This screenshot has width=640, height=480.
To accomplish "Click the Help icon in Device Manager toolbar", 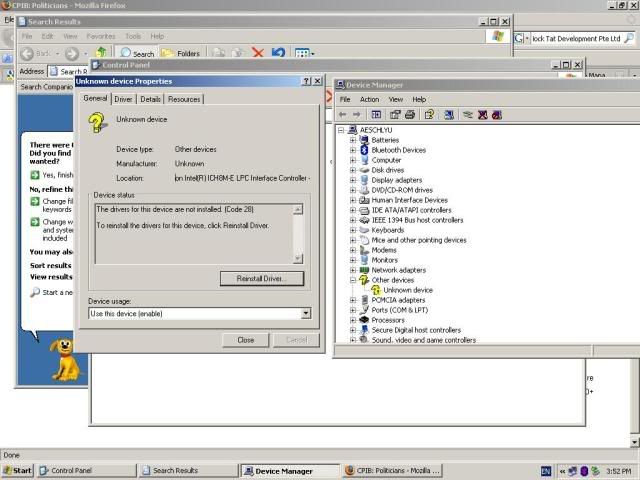I will (429, 115).
